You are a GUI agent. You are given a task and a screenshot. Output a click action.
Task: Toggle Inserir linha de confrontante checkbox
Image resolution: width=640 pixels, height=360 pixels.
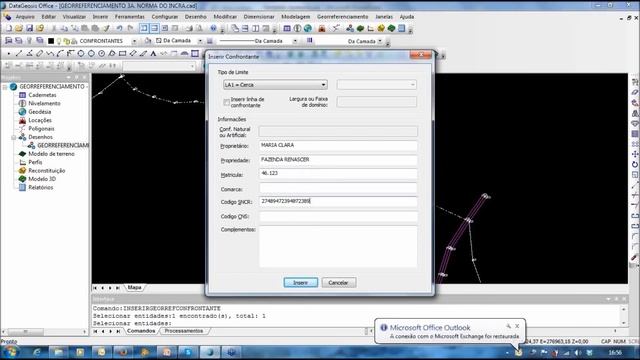pos(226,102)
